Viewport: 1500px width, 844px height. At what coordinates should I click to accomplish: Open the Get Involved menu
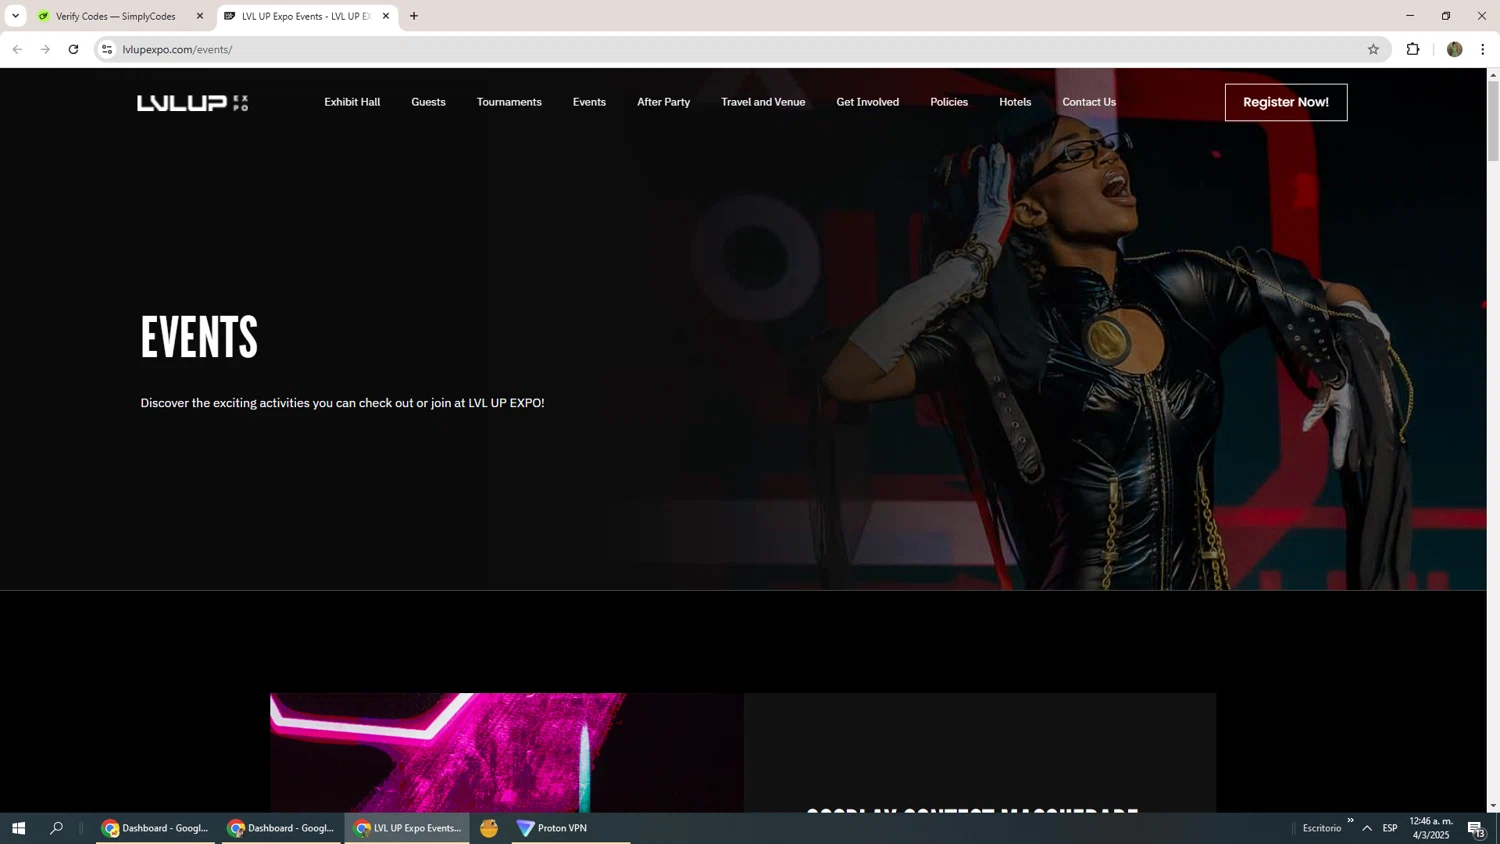(867, 102)
